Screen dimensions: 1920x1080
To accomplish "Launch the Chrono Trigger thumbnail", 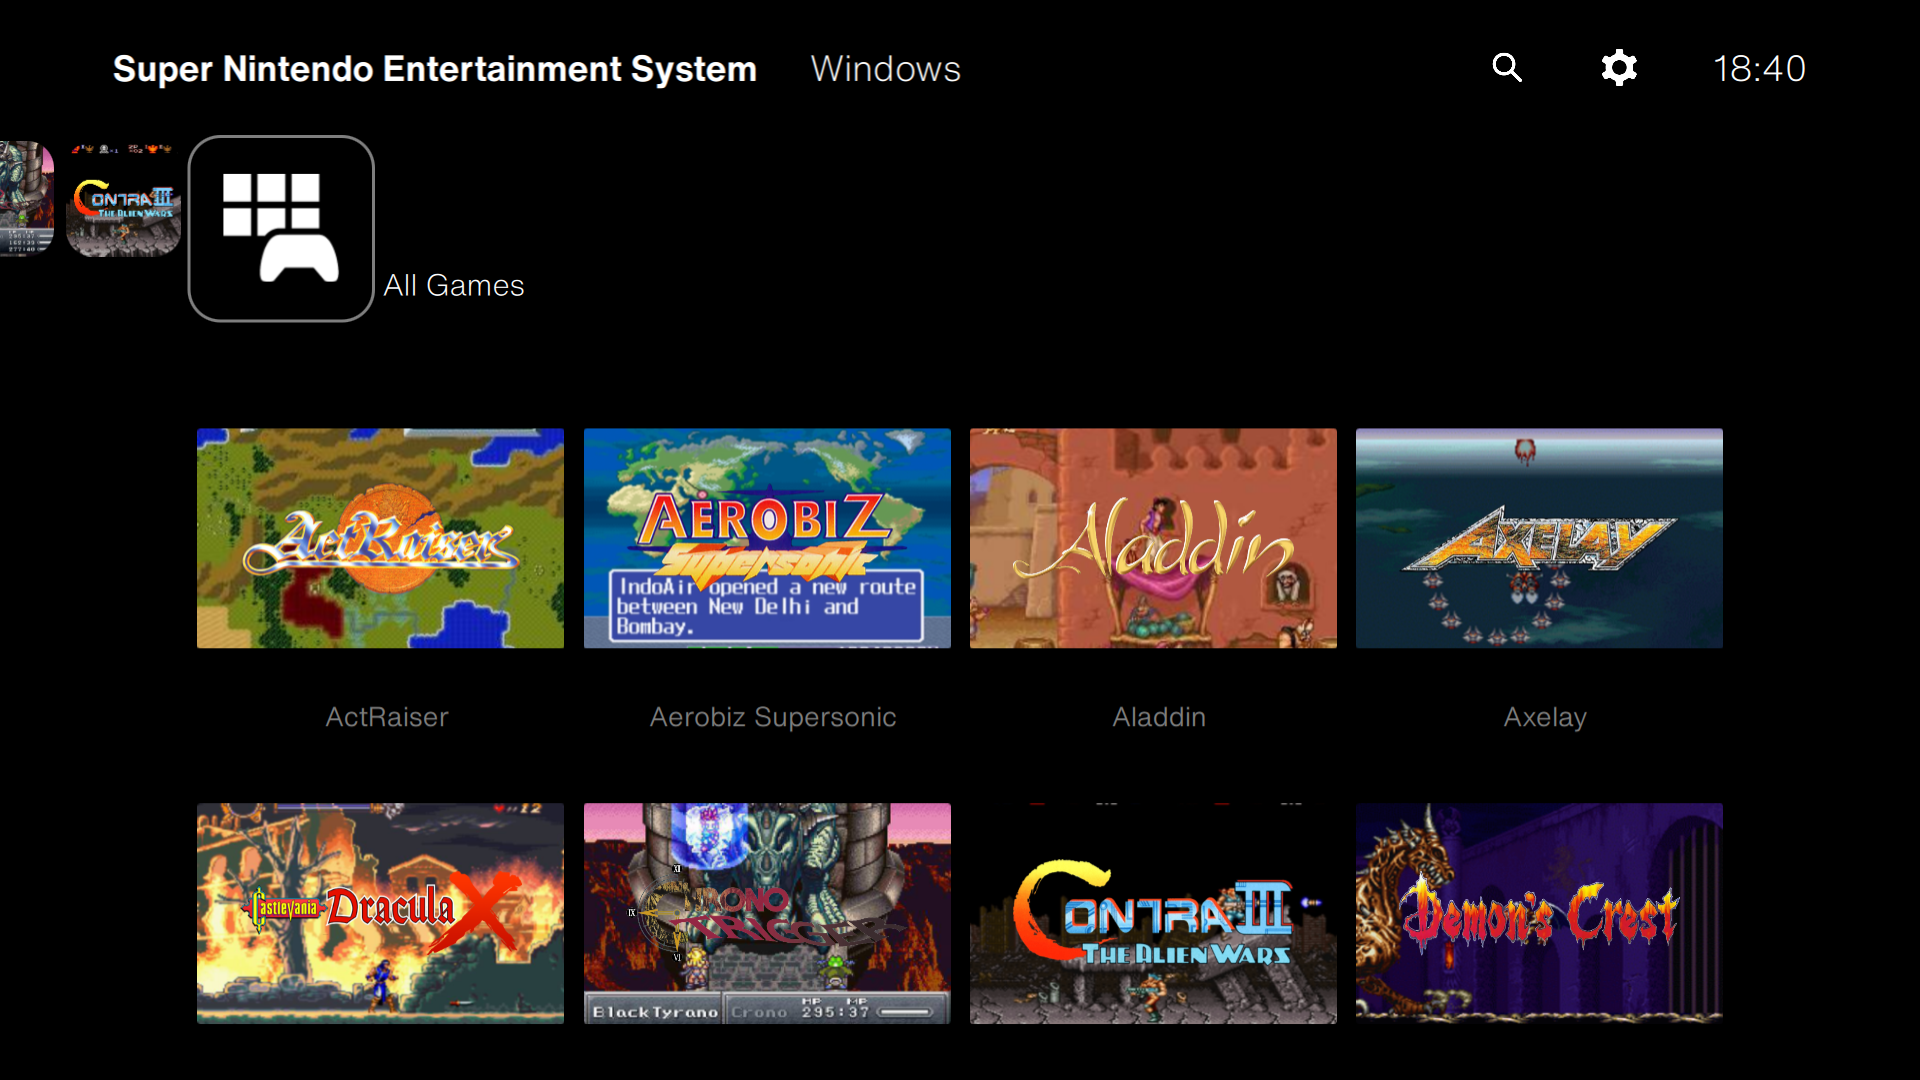I will pos(767,912).
